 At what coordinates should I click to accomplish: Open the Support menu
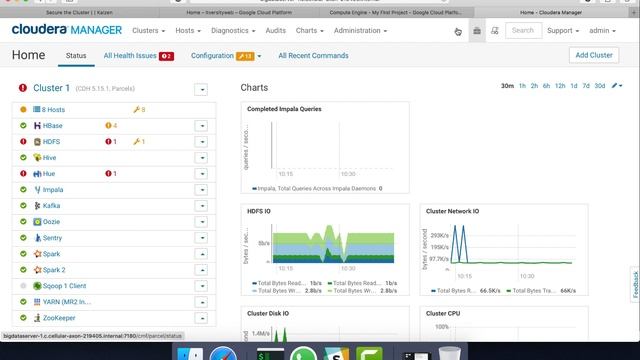point(563,31)
